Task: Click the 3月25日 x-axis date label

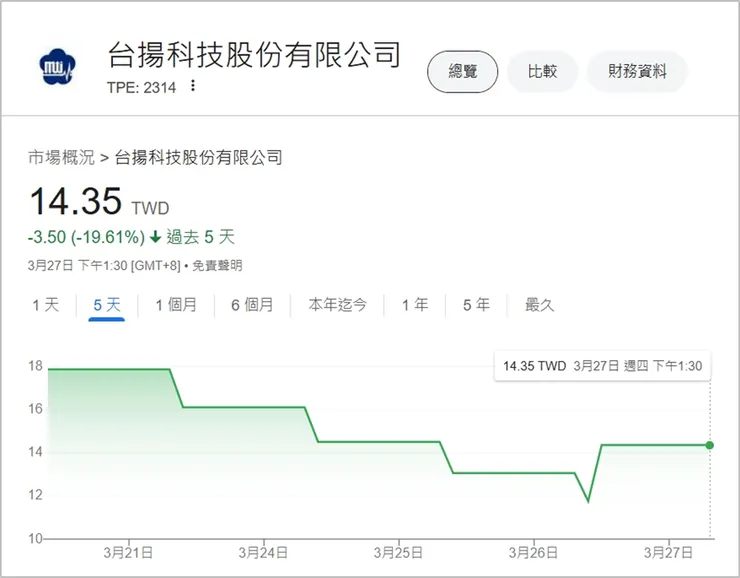Action: point(398,552)
